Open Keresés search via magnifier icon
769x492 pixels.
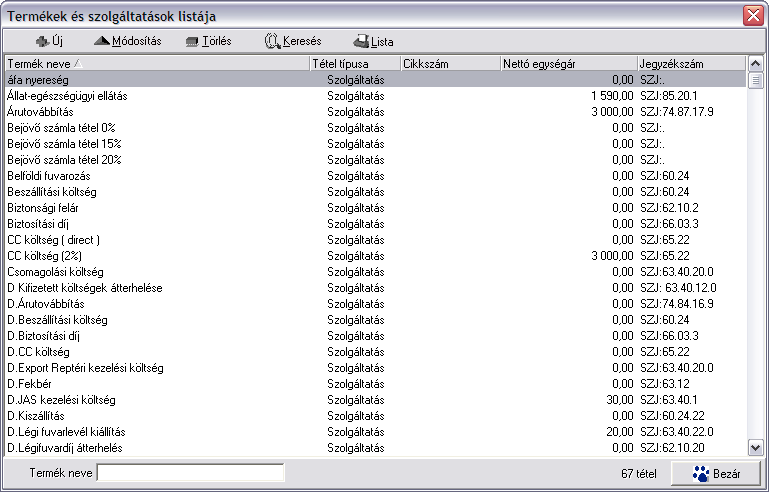[272, 41]
